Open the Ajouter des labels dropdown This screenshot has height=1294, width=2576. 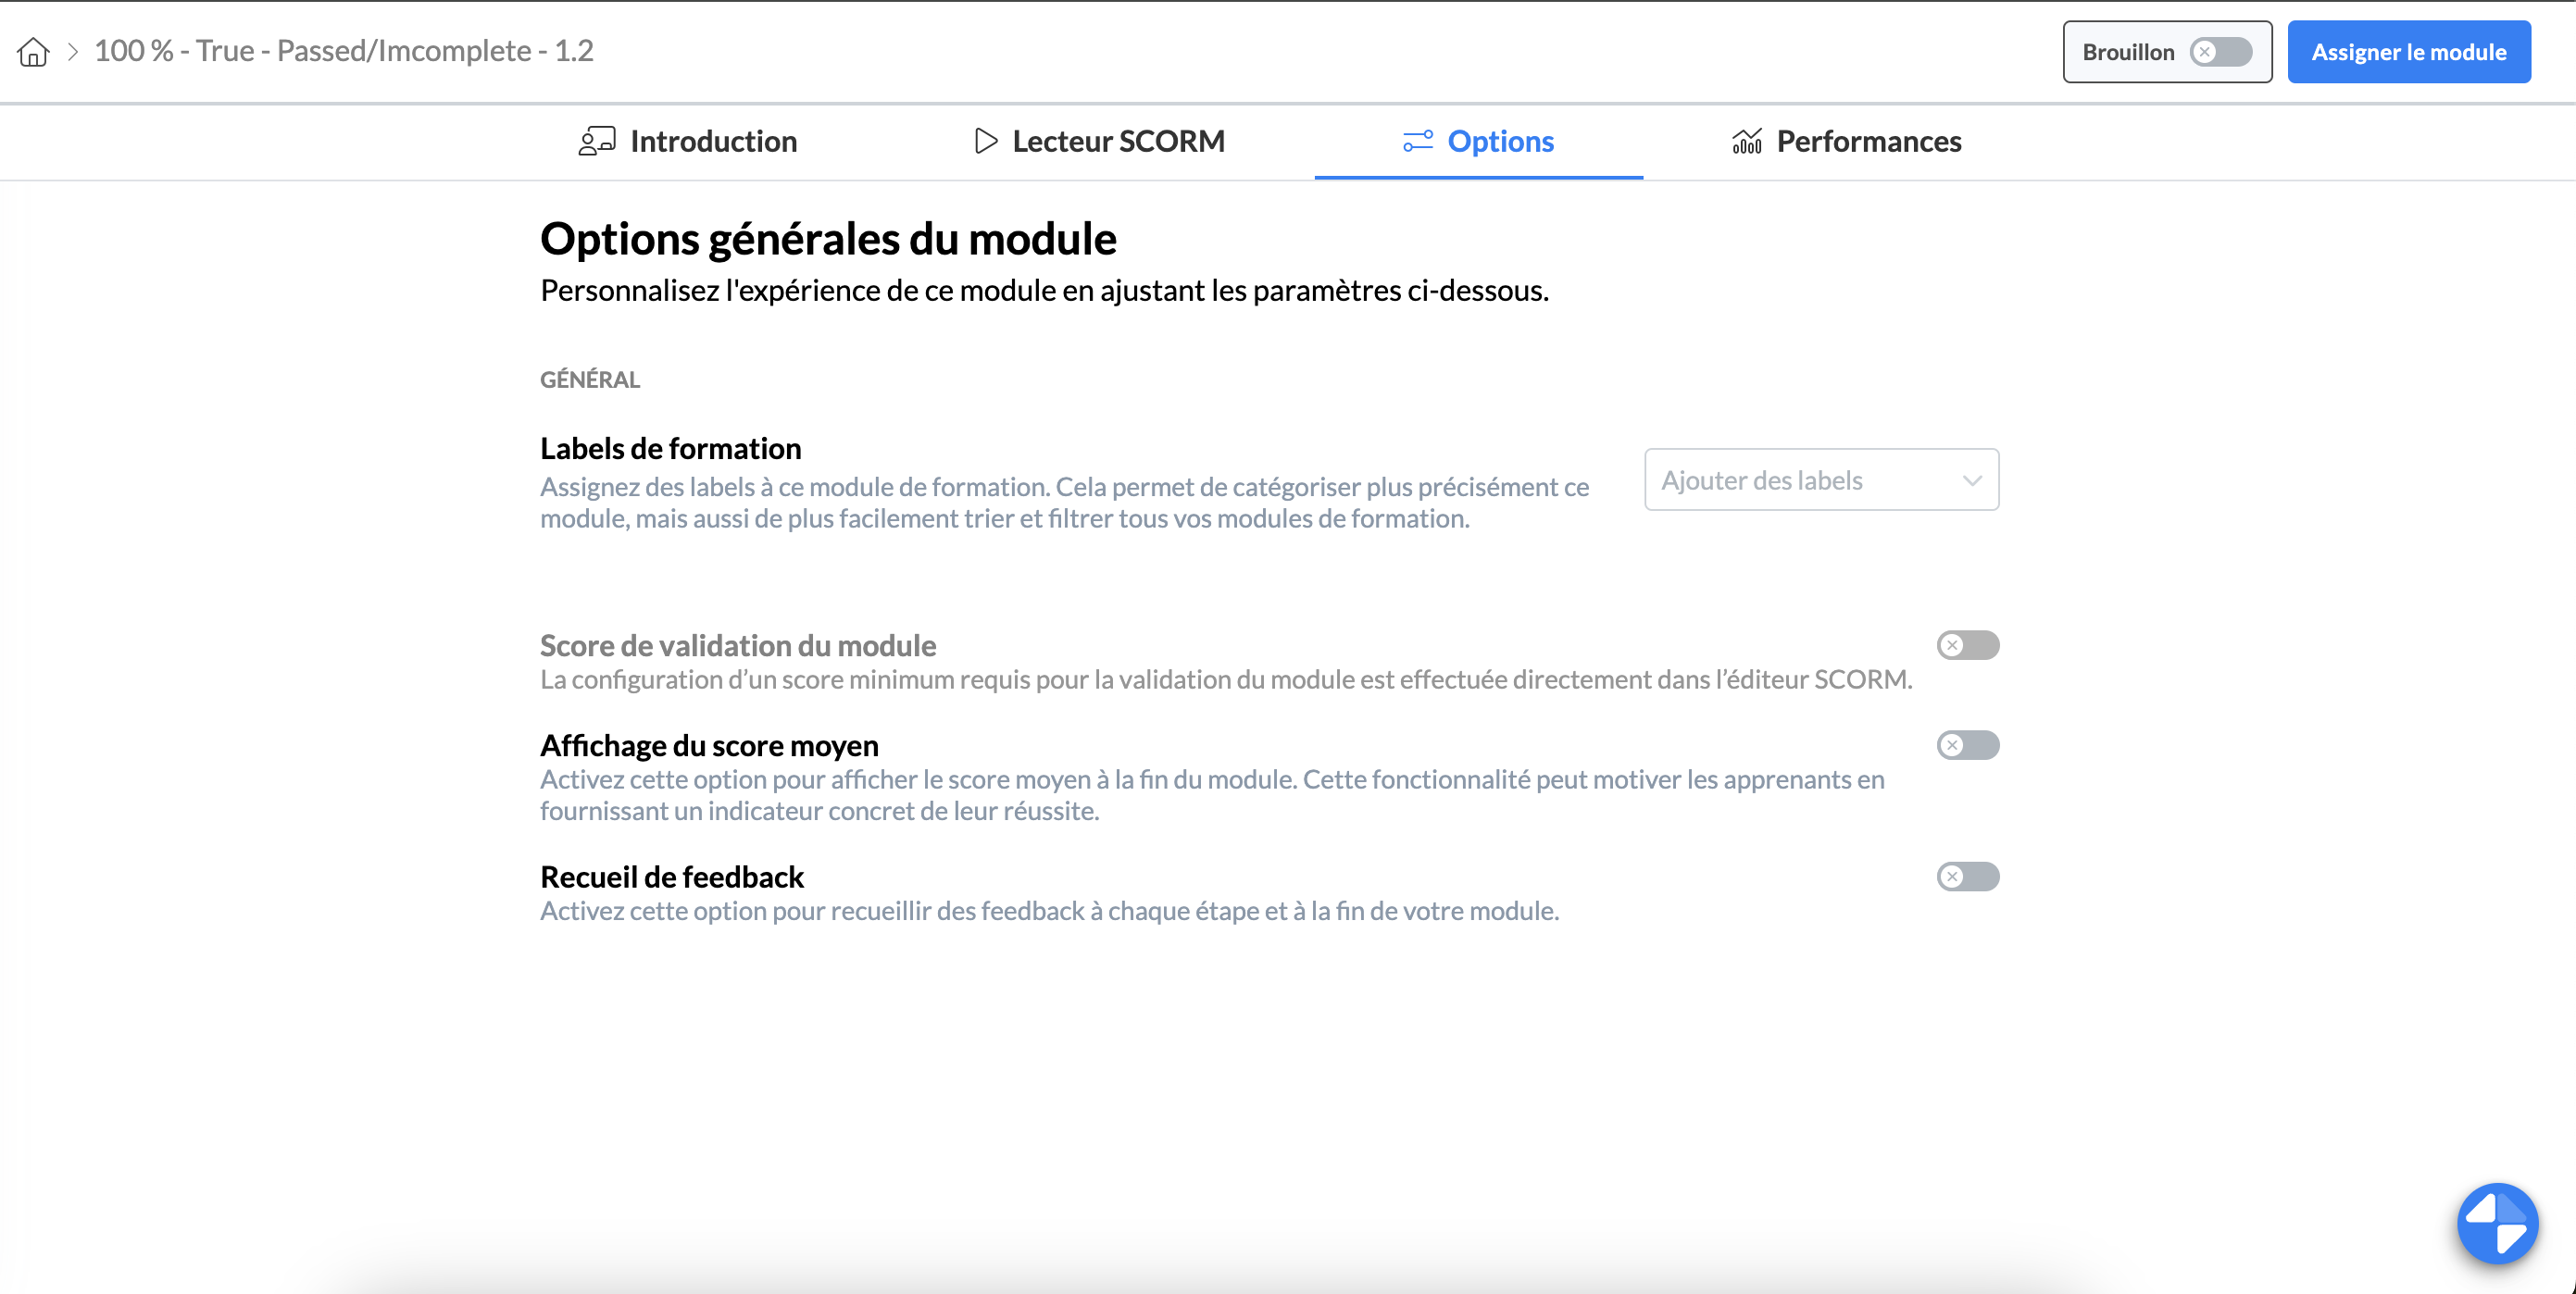click(1800, 480)
